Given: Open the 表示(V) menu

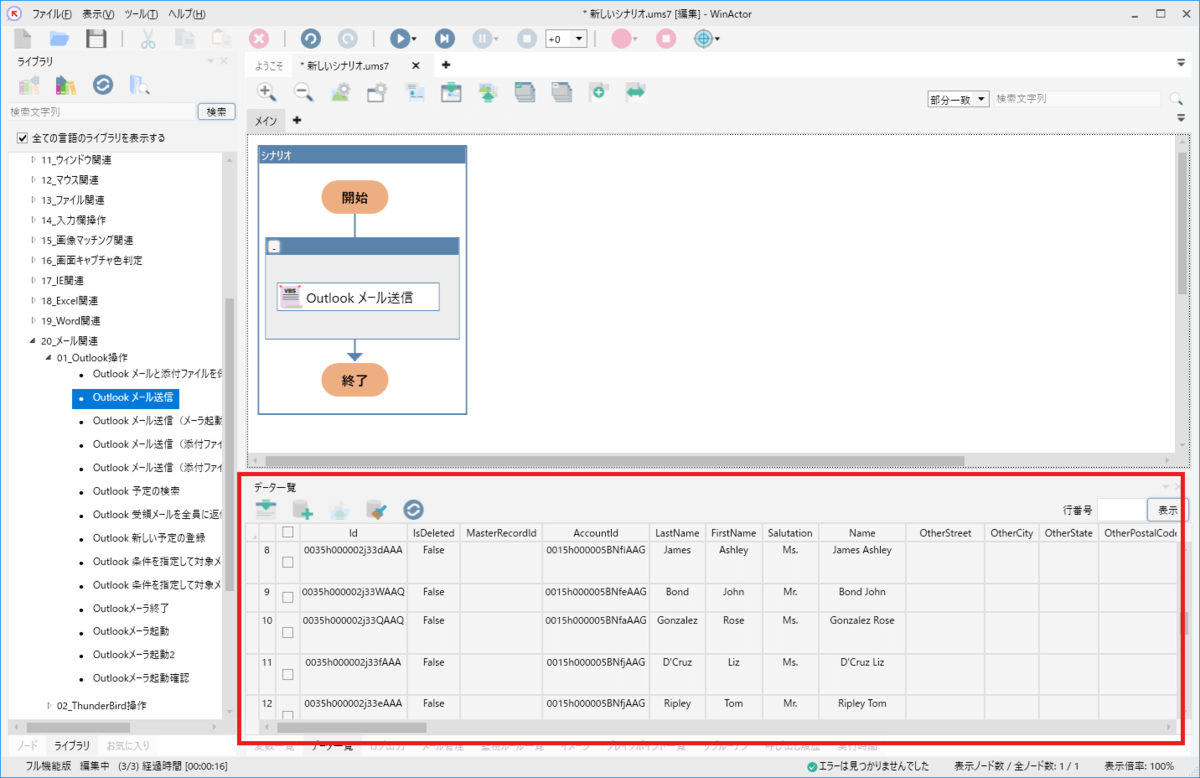Looking at the screenshot, I should coord(97,14).
